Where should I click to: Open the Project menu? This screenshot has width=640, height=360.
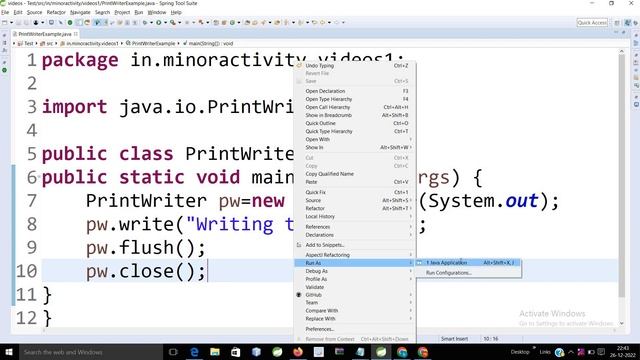click(x=122, y=12)
